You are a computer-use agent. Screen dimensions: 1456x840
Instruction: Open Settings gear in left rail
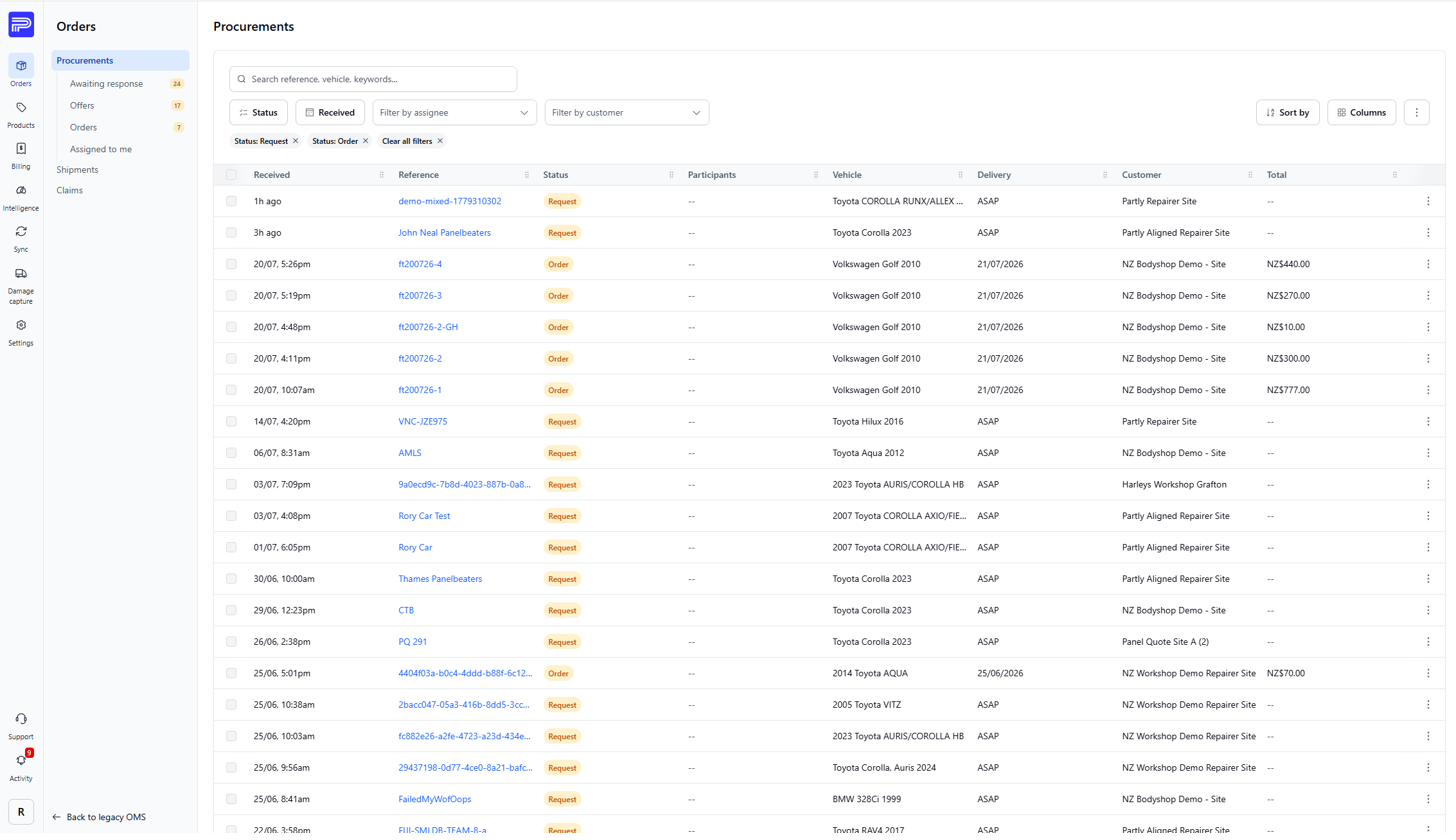(21, 332)
